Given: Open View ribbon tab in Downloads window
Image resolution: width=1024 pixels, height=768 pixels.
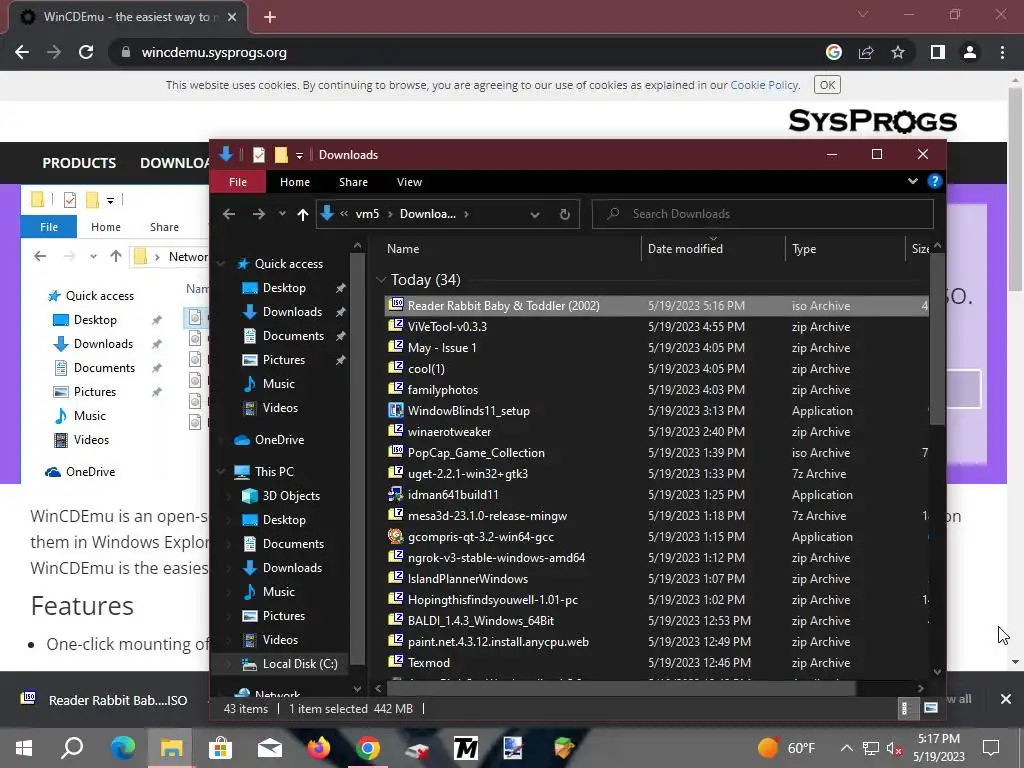Looking at the screenshot, I should (409, 182).
